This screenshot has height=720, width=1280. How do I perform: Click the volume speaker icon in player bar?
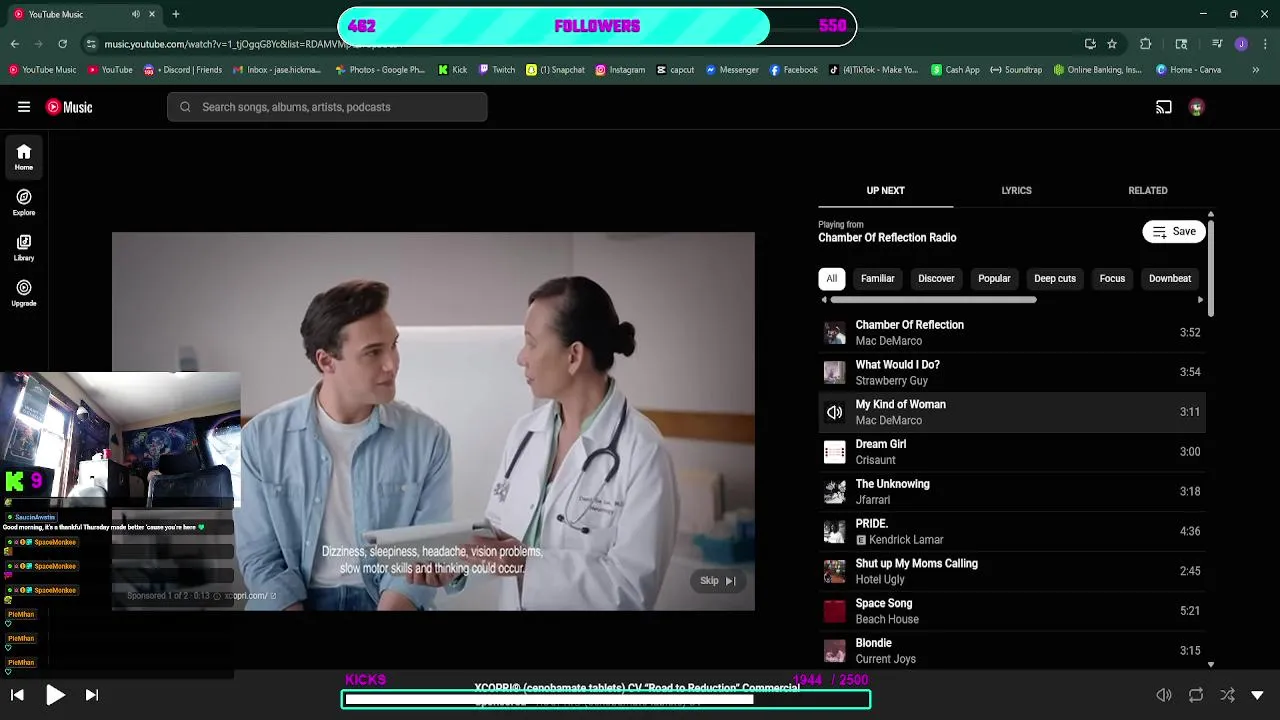tap(1164, 695)
